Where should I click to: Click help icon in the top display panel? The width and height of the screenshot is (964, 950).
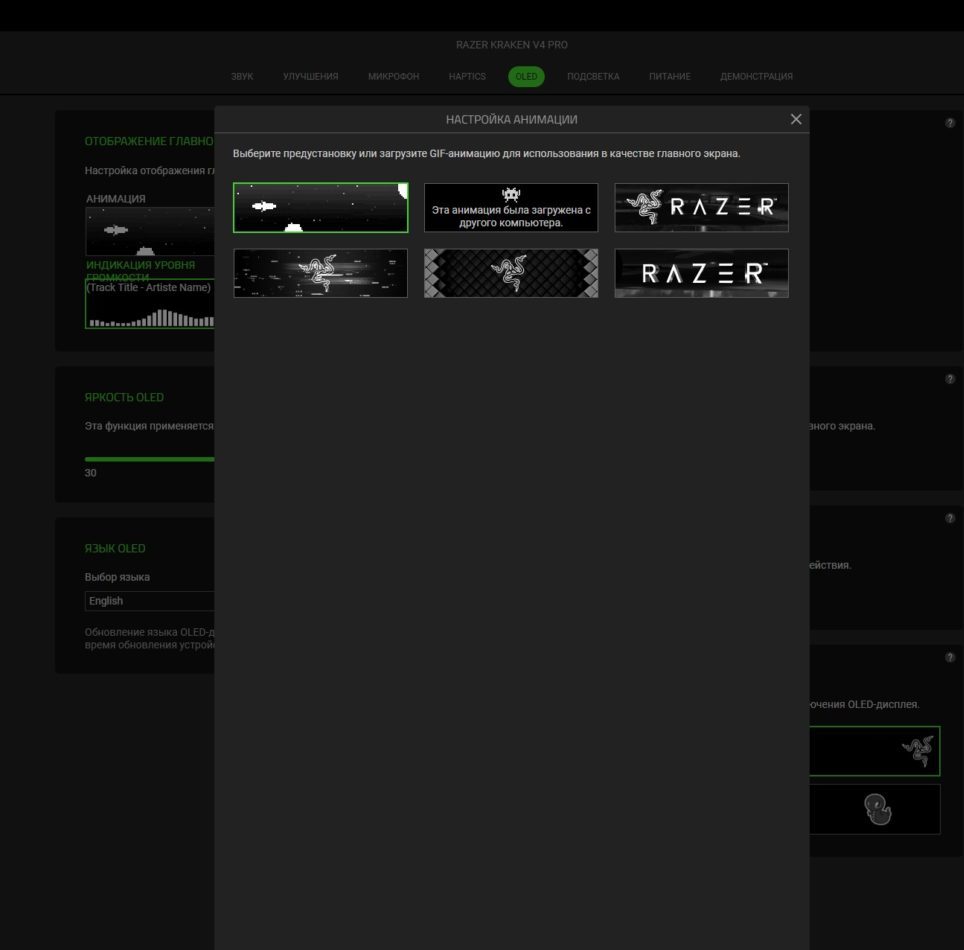tap(950, 123)
